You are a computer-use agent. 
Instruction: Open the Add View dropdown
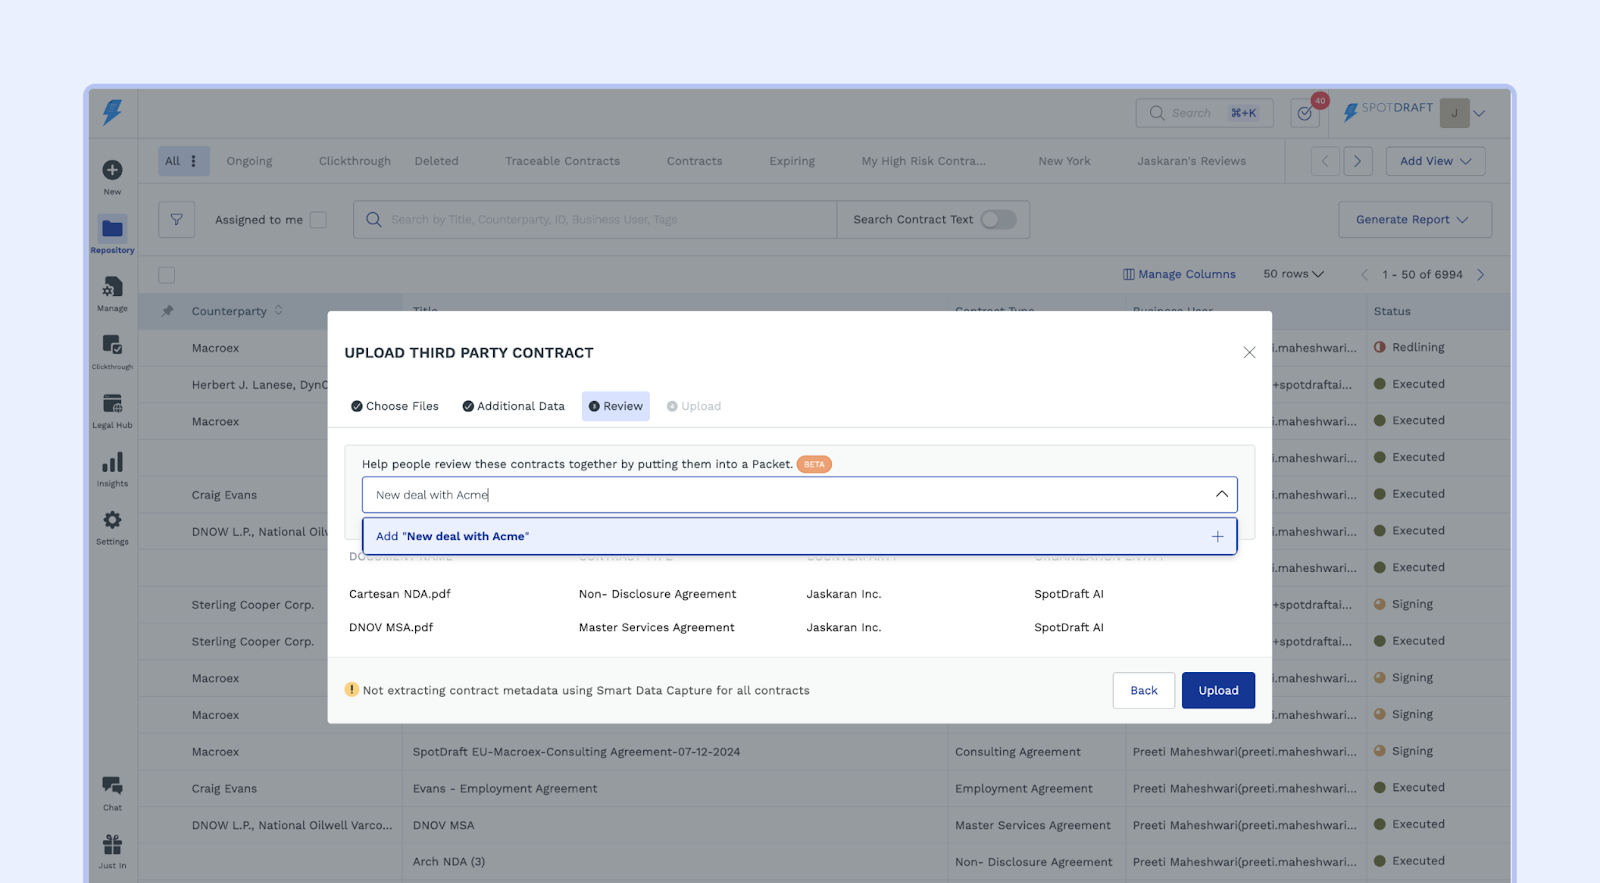pos(1434,161)
